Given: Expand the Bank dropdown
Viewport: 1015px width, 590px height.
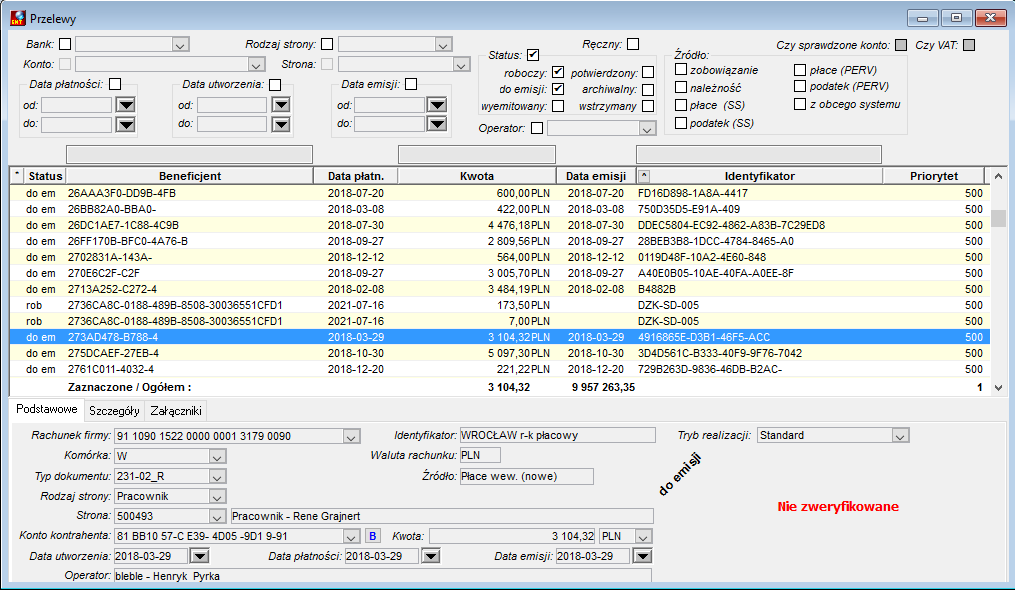Looking at the screenshot, I should pyautogui.click(x=181, y=45).
